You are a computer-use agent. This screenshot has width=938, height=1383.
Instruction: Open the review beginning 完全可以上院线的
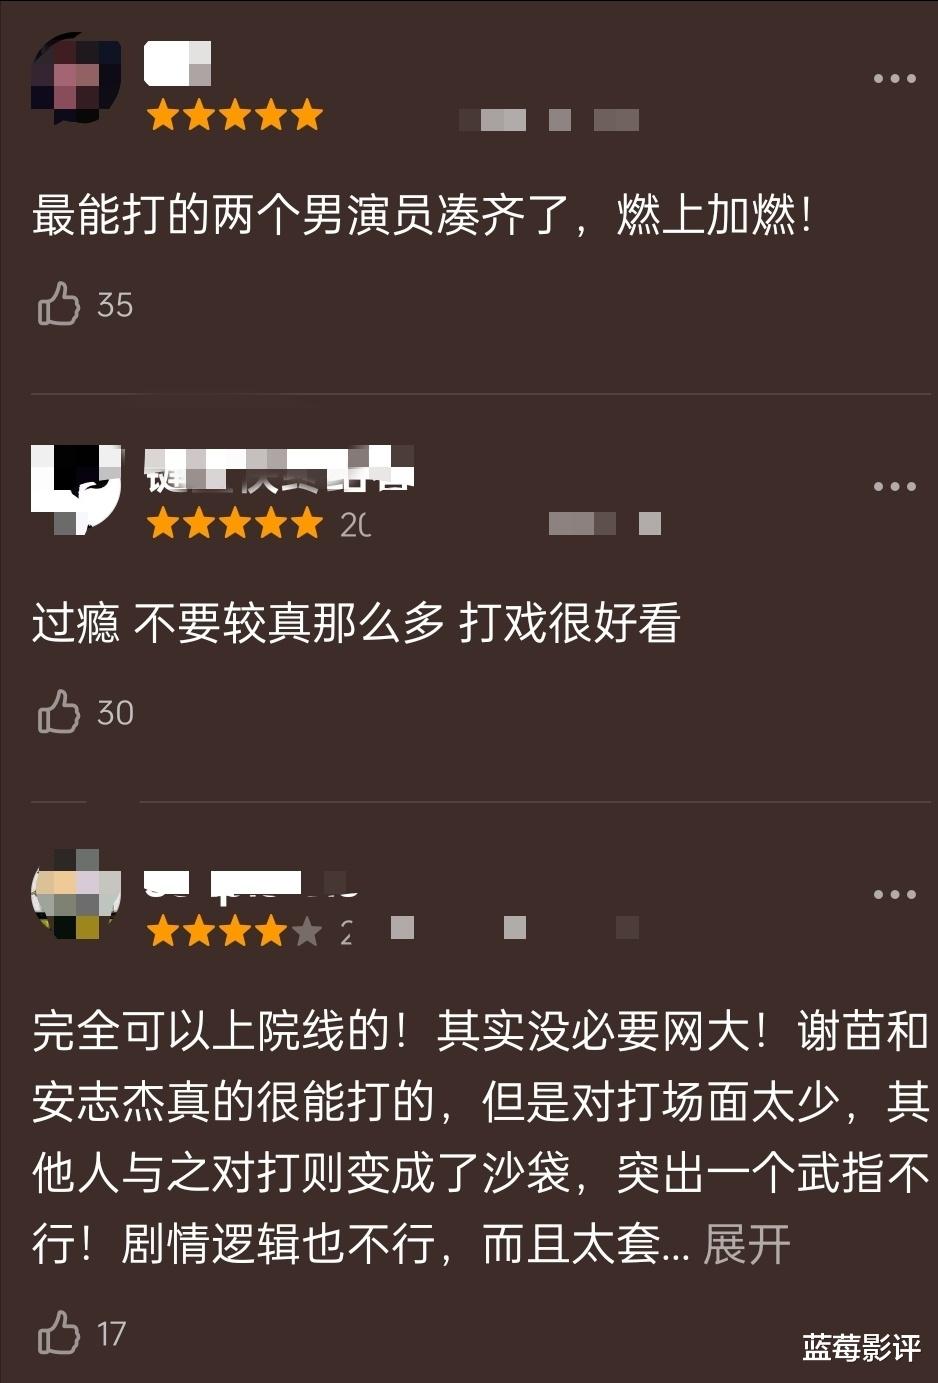(x=480, y=1137)
